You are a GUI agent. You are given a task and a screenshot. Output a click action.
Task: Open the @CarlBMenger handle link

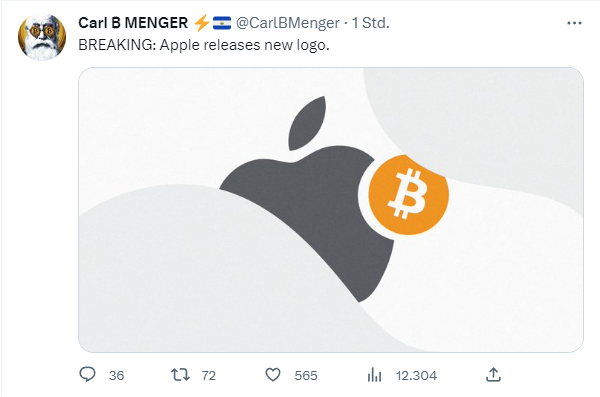pyautogui.click(x=288, y=23)
